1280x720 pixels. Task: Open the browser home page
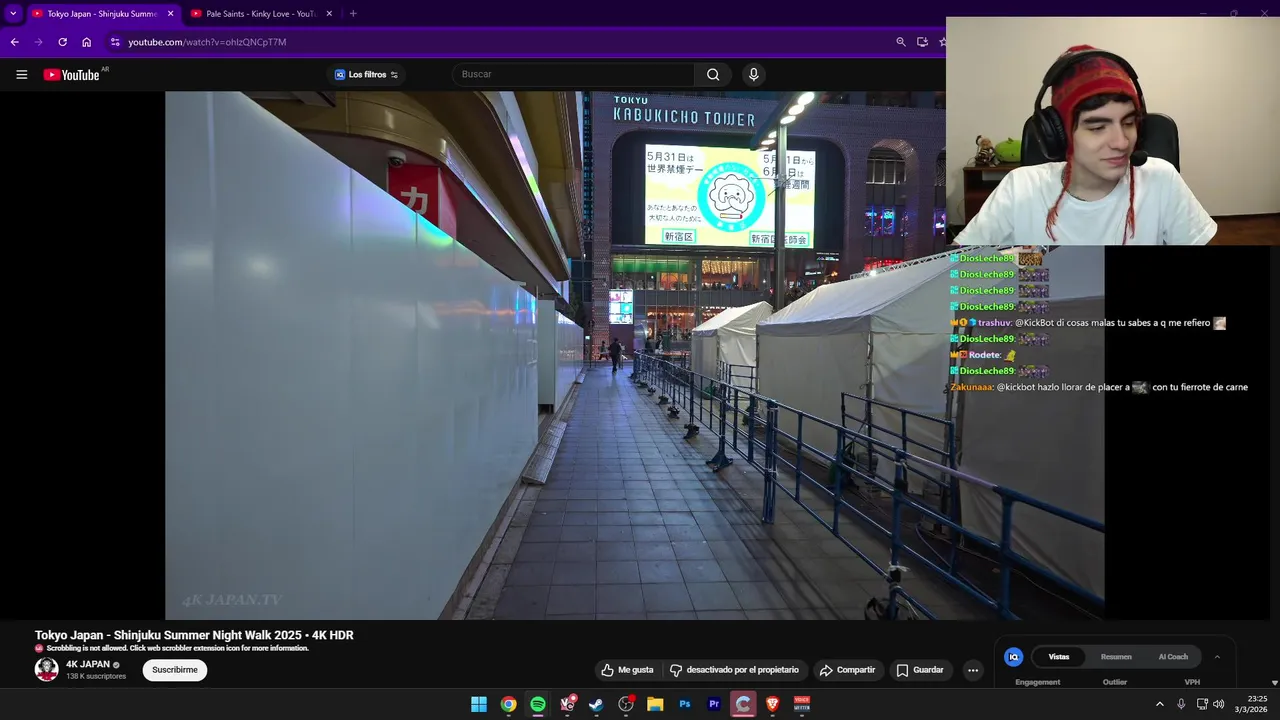point(86,42)
